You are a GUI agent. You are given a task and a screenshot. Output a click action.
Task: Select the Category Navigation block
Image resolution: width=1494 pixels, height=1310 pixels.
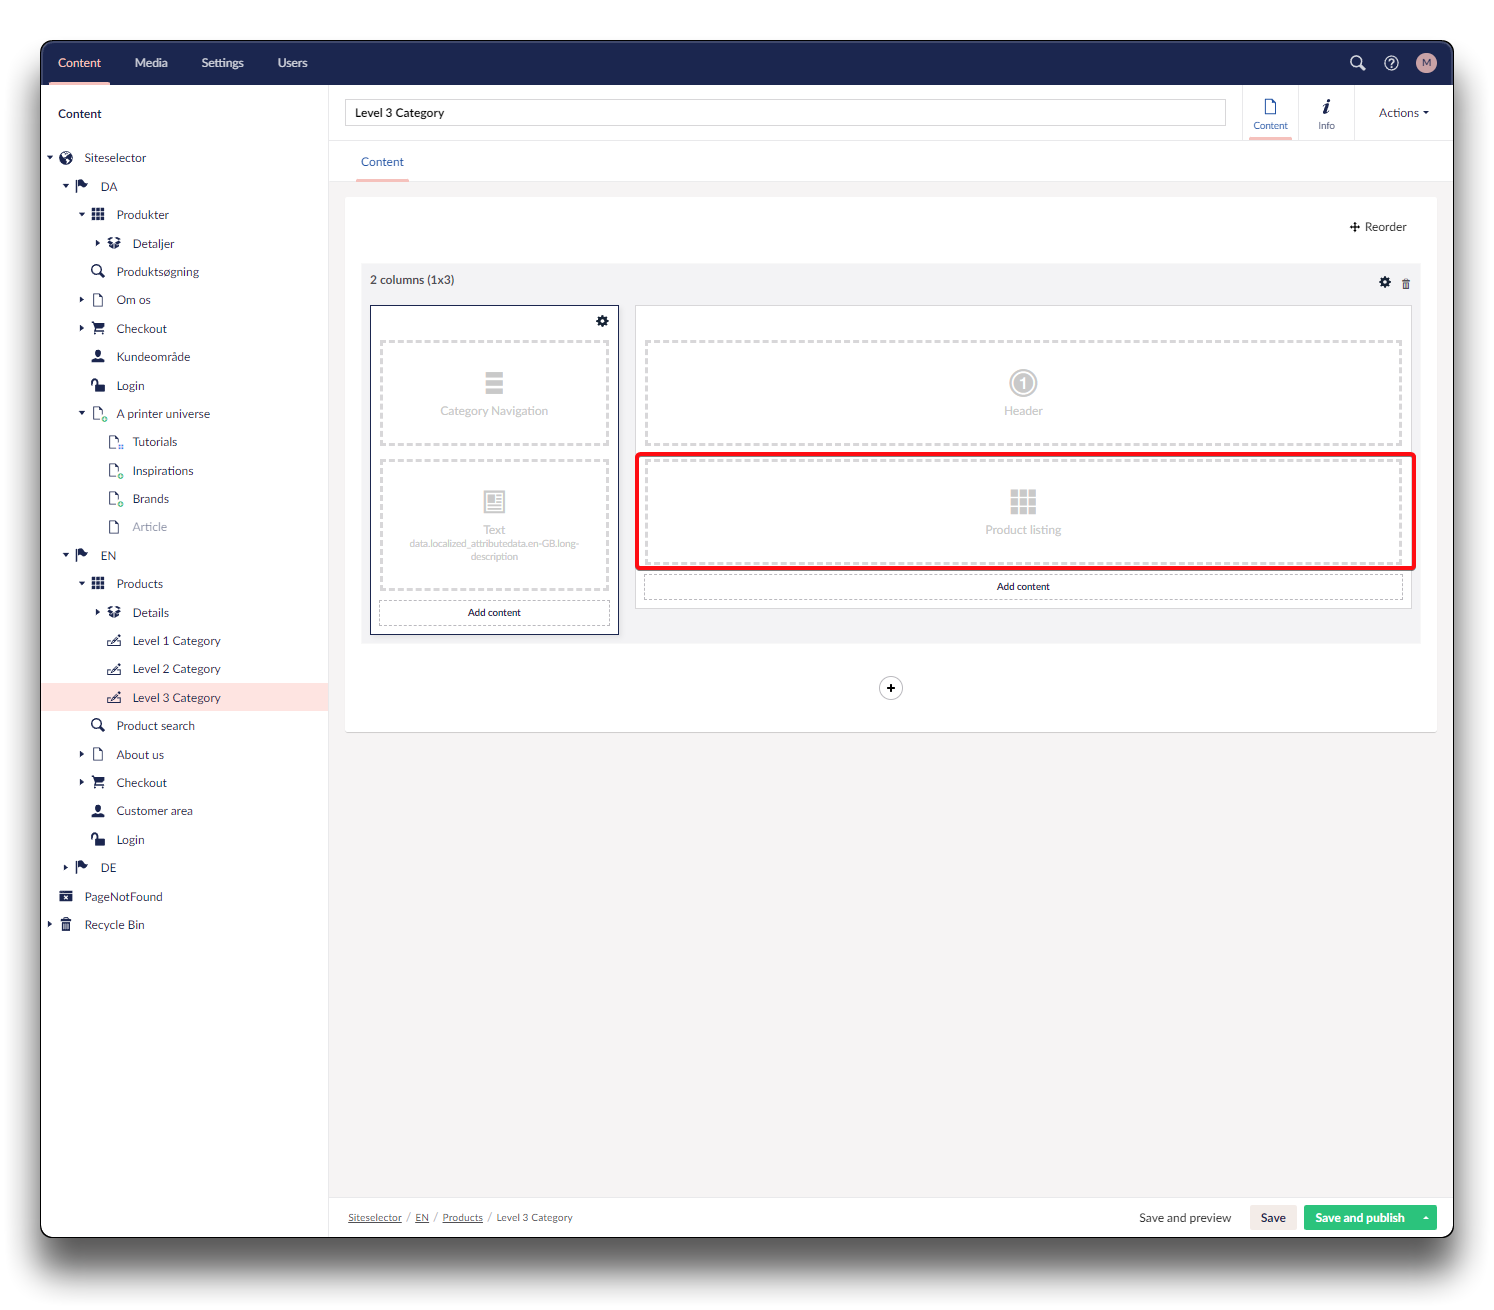tap(494, 393)
